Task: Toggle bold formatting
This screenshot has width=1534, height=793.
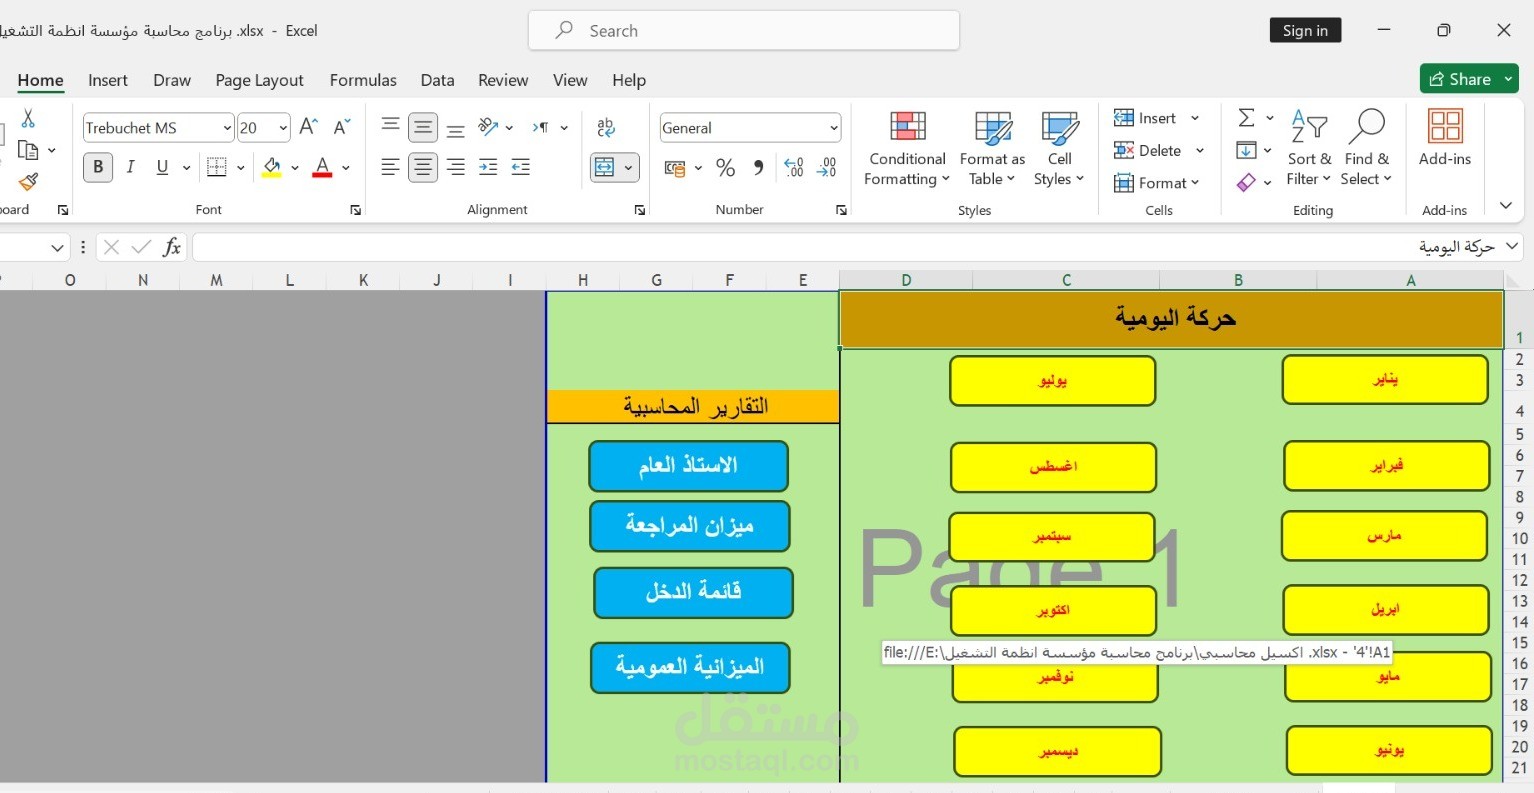Action: pyautogui.click(x=97, y=167)
